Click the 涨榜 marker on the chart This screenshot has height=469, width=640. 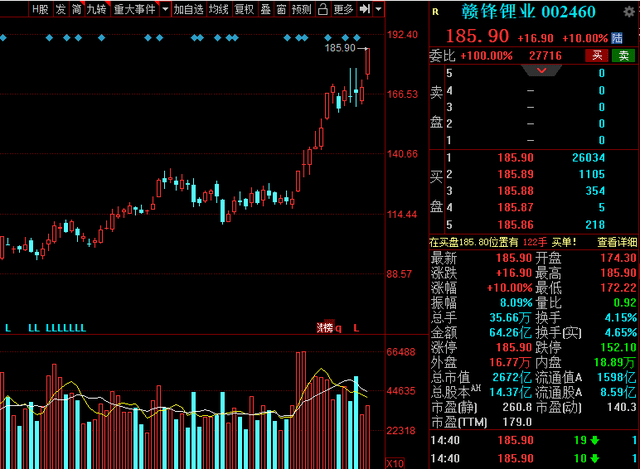[x=324, y=327]
